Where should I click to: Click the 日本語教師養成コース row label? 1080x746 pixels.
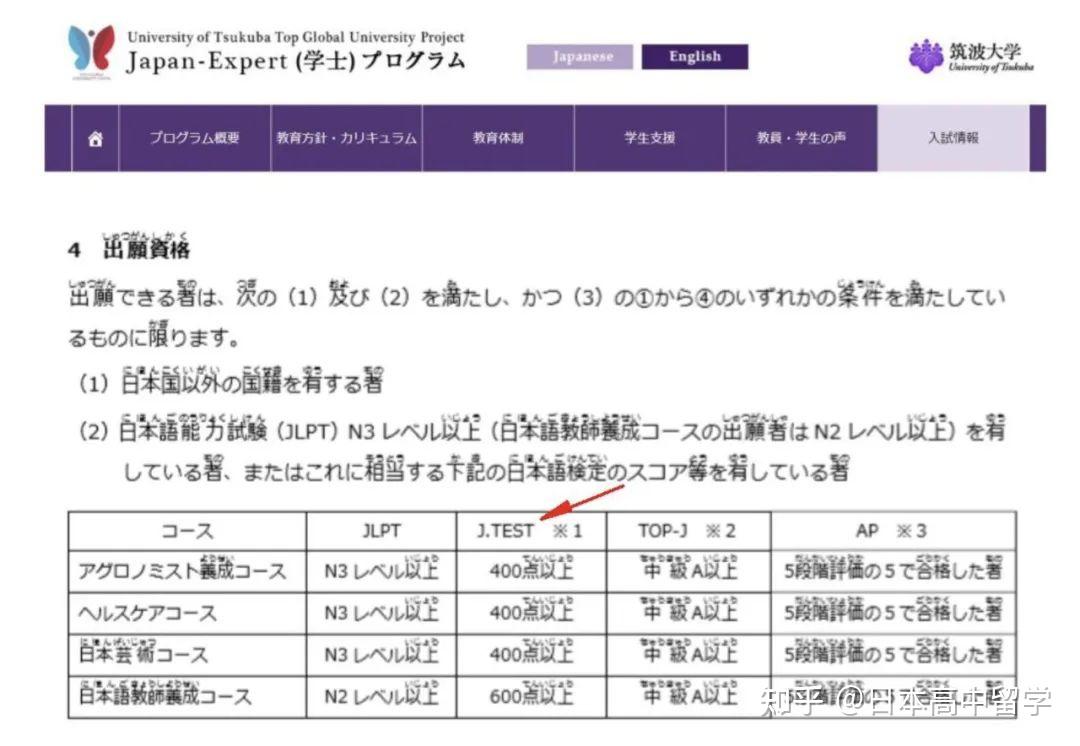pyautogui.click(x=165, y=694)
